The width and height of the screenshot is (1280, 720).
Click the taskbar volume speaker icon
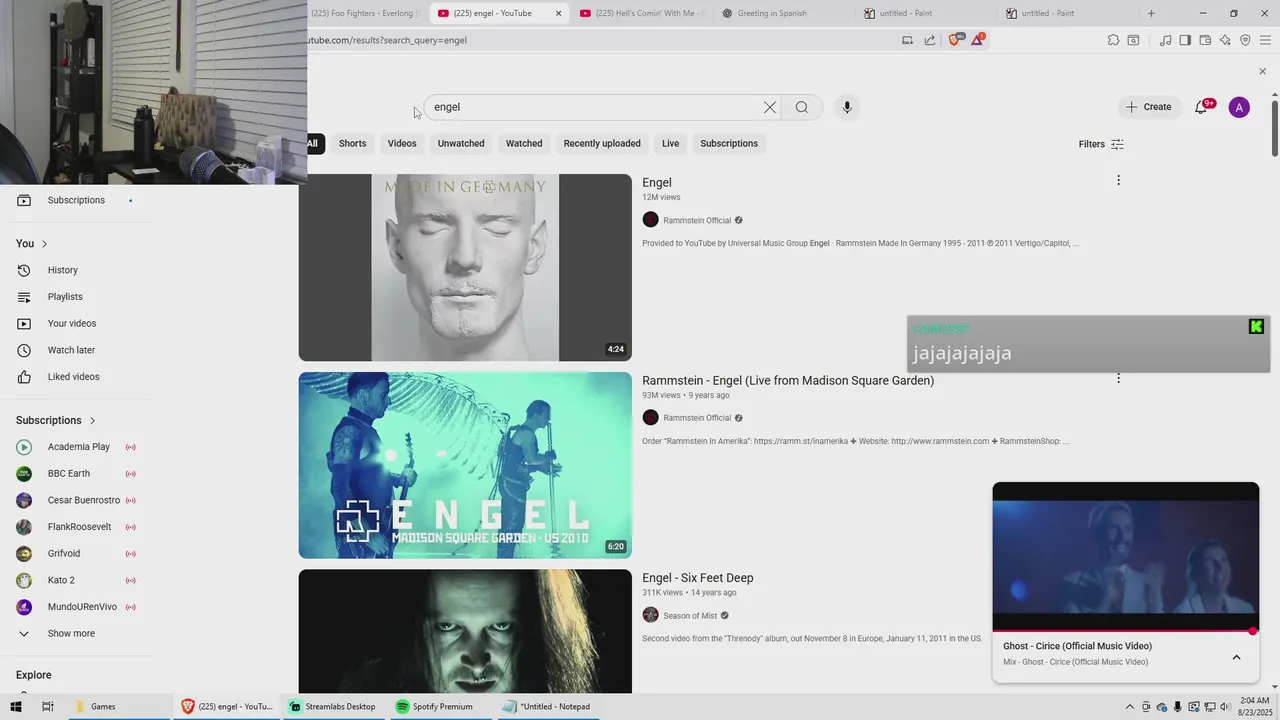tap(1225, 707)
